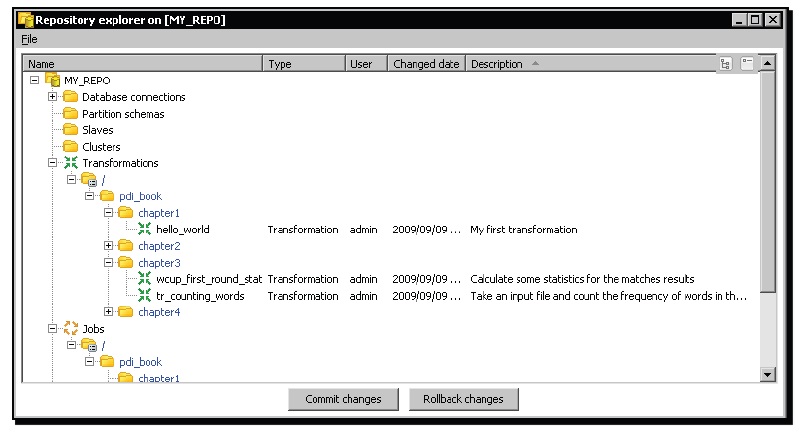803x433 pixels.
Task: Close the Repository explorer window
Action: pos(772,20)
